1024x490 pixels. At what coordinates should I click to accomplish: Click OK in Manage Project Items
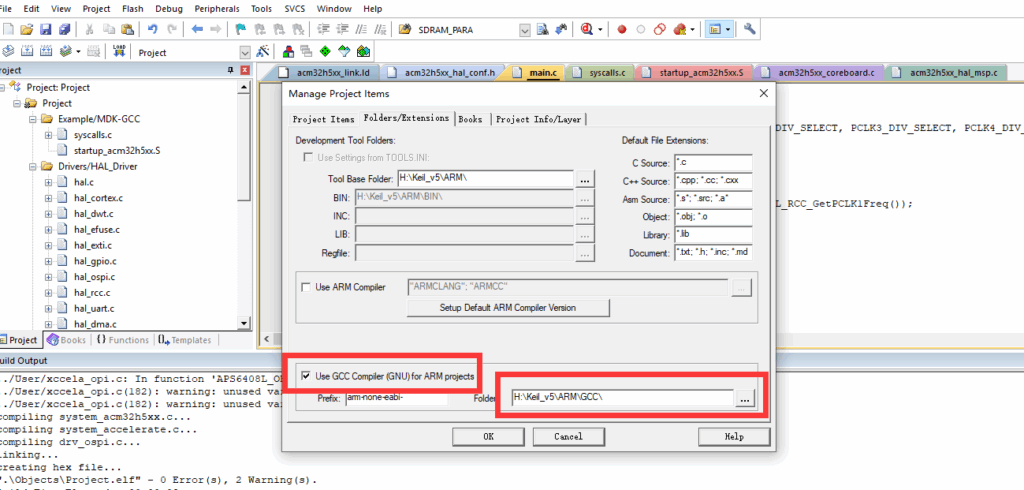[x=488, y=436]
